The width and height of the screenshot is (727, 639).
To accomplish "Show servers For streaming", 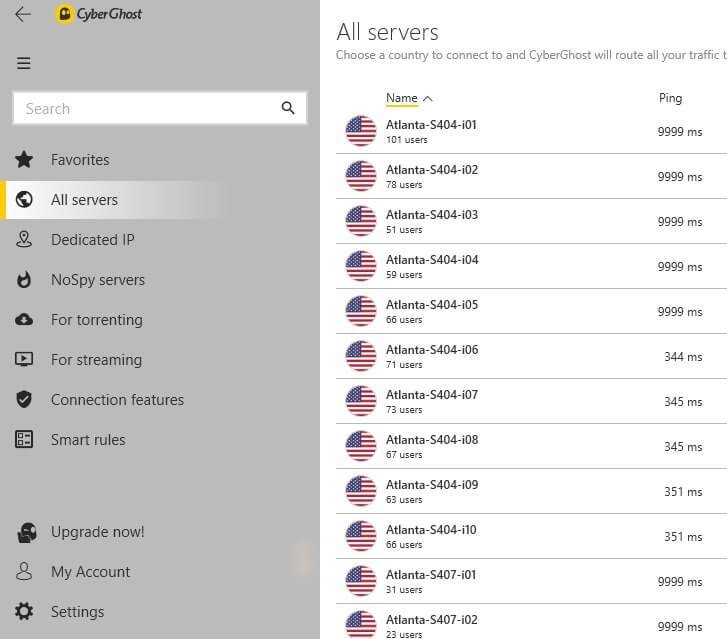I will (x=96, y=359).
